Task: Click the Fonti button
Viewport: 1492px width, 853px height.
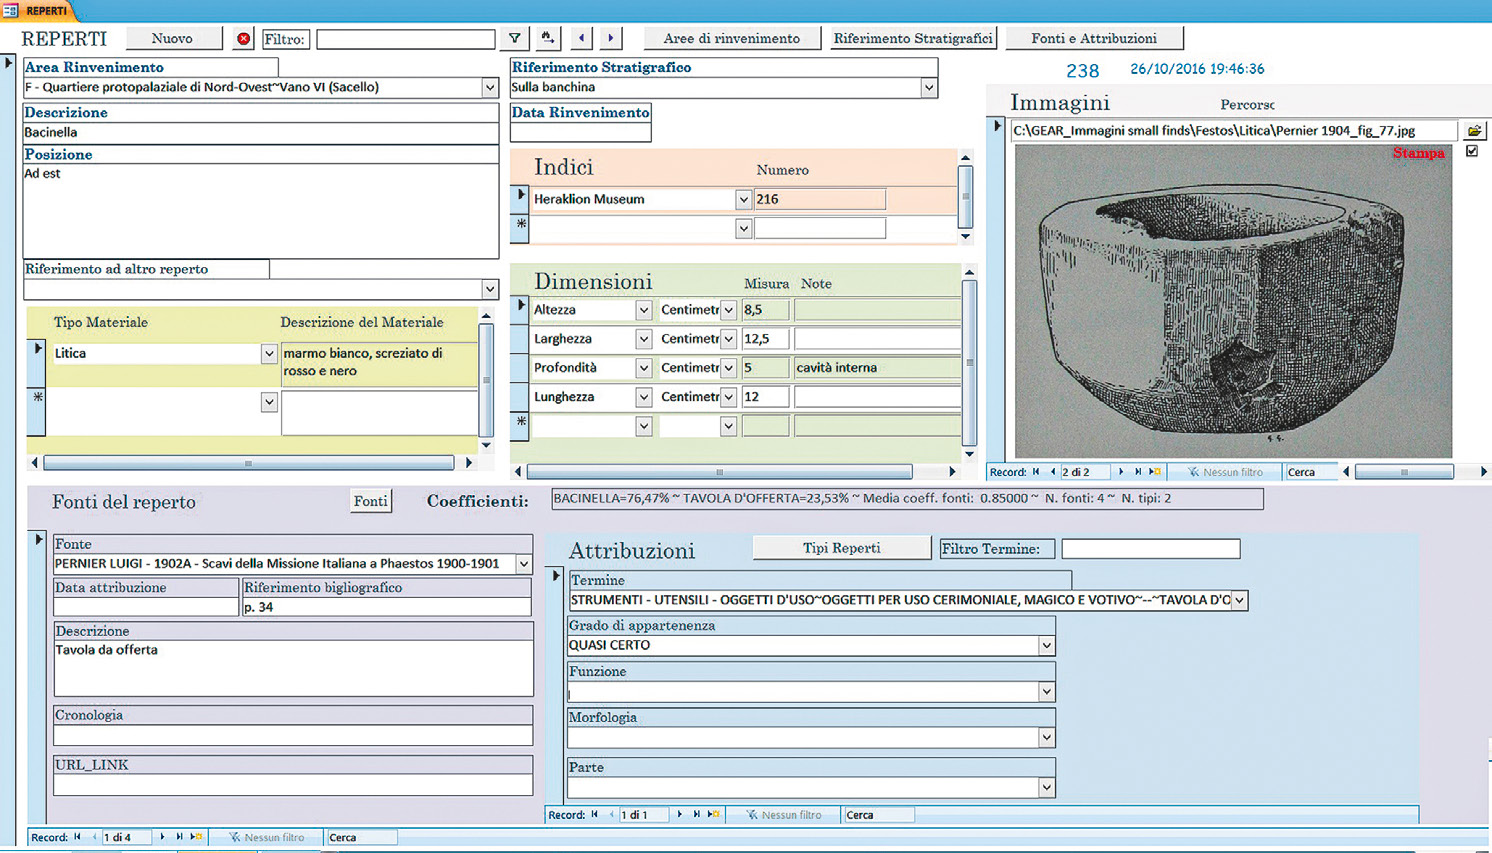Action: pos(371,502)
